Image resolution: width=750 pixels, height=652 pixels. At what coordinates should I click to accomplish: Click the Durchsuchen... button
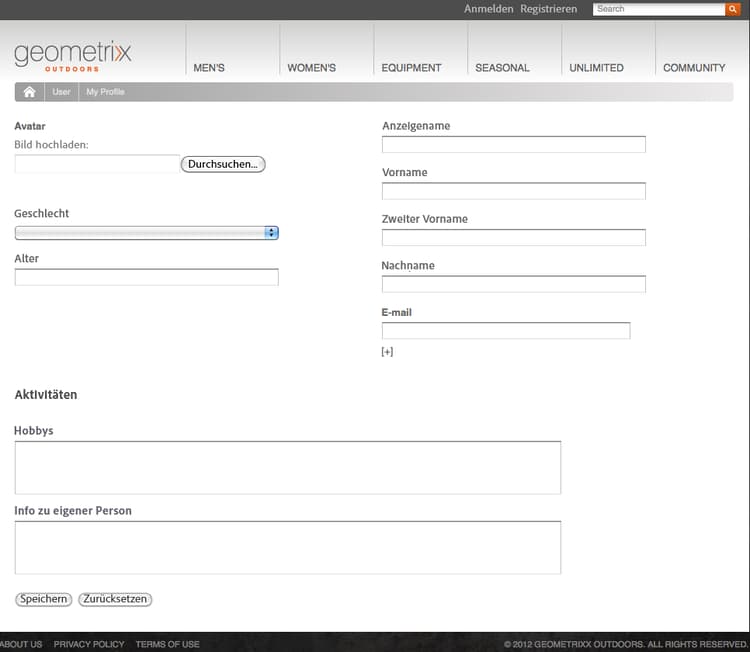point(223,164)
